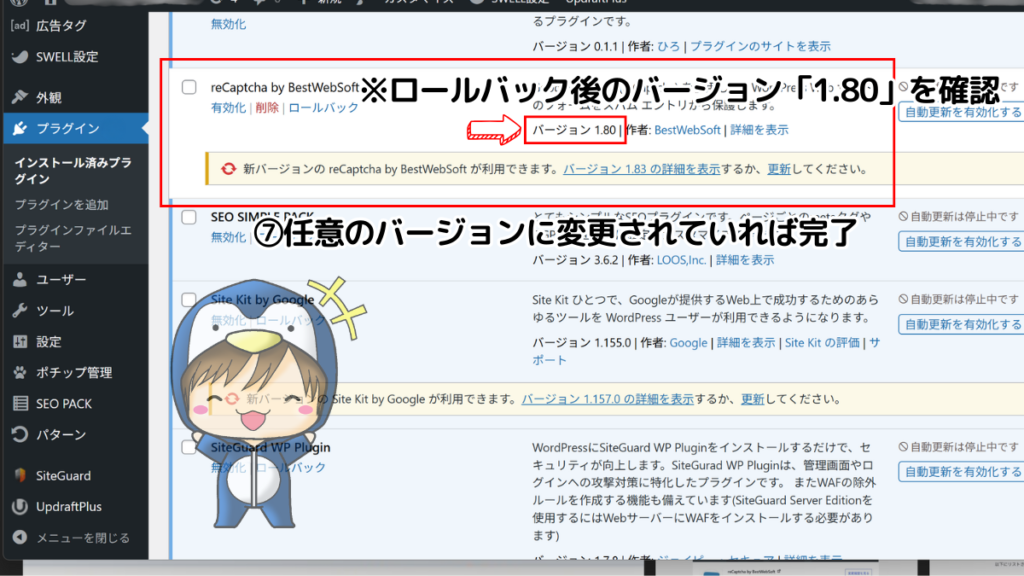Image resolution: width=1024 pixels, height=576 pixels.
Task: Click the ポチップ管理 paw icon
Action: (x=20, y=372)
